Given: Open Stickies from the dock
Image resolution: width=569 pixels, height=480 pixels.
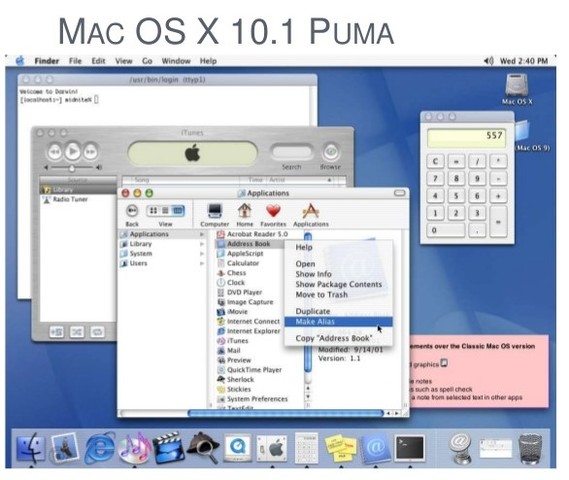Looking at the screenshot, I should (x=341, y=448).
